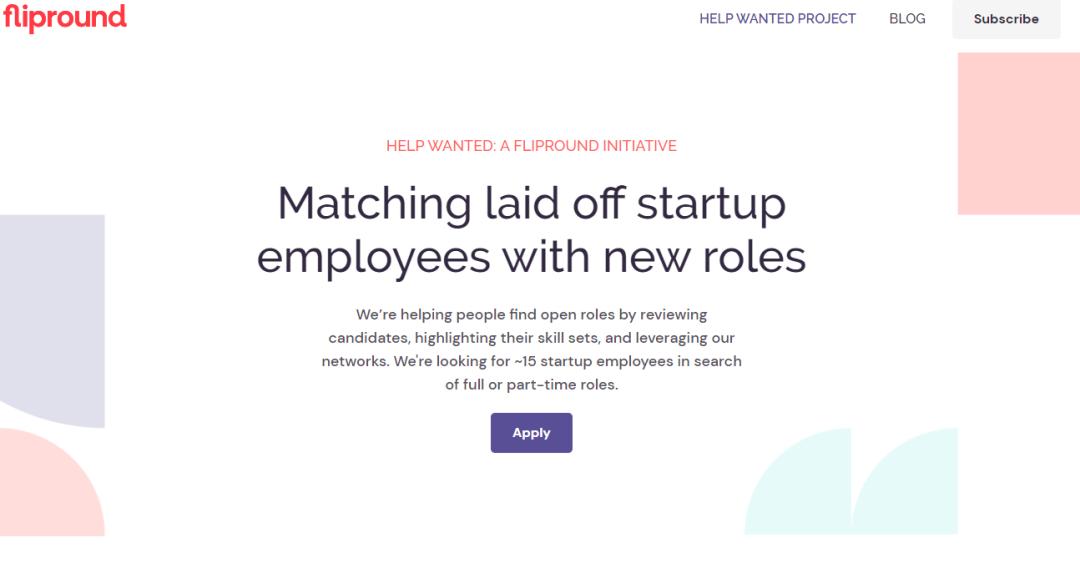Click the Flipround logo
Screen dimensions: 1080x568
coord(65,18)
